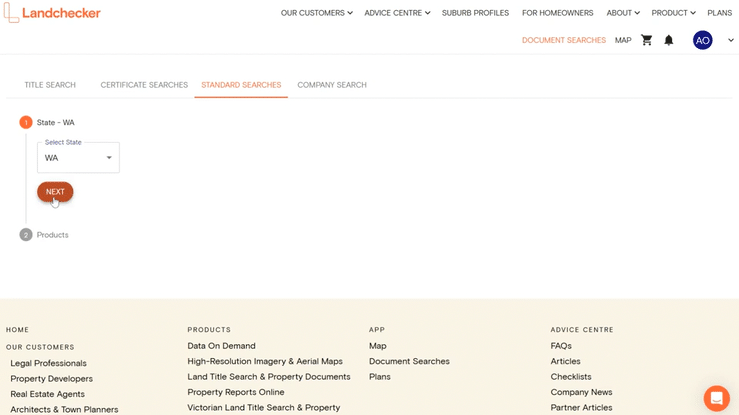Open Victorian Land Title Search link
Image resolution: width=739 pixels, height=415 pixels.
(263, 407)
